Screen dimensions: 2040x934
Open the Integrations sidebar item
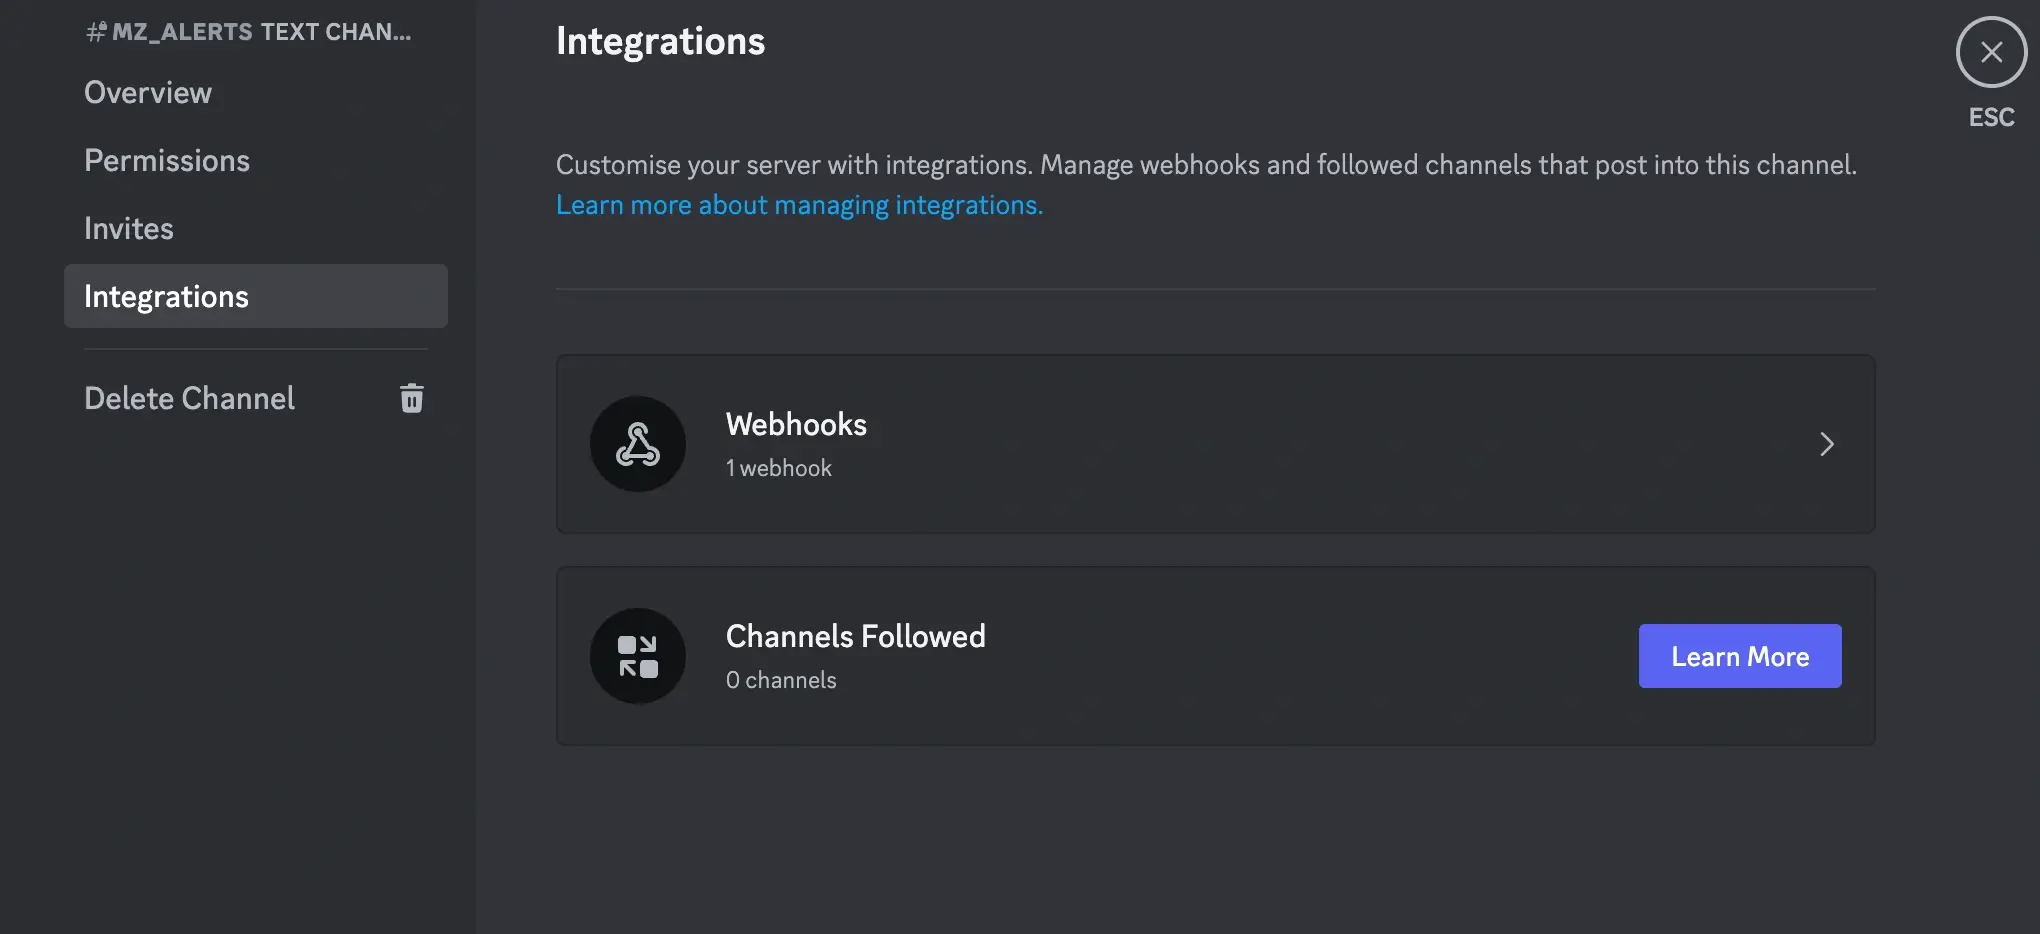click(x=166, y=296)
